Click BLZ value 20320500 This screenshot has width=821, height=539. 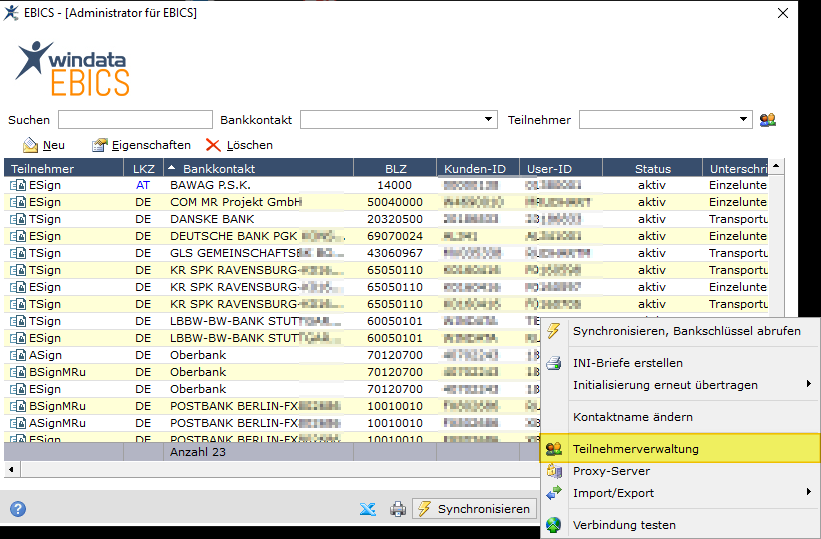point(395,219)
